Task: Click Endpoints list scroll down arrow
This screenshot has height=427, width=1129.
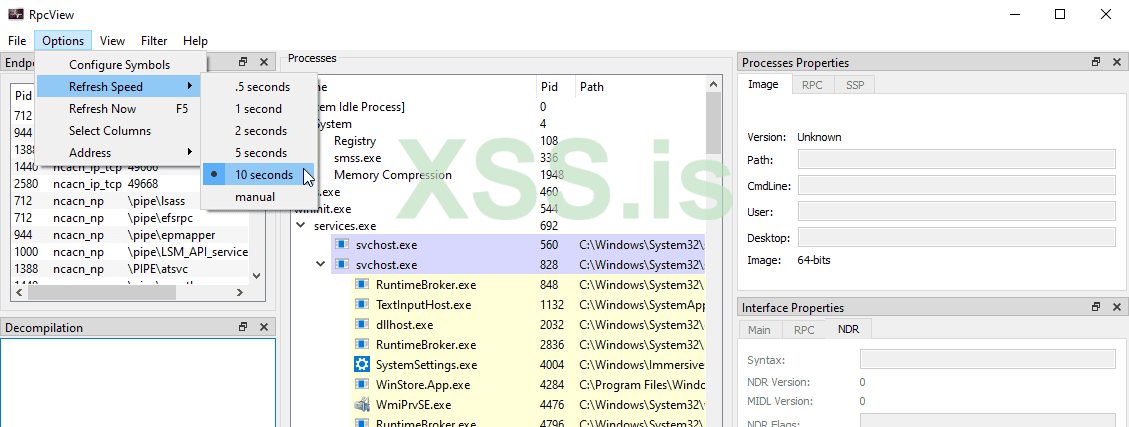Action: [256, 276]
